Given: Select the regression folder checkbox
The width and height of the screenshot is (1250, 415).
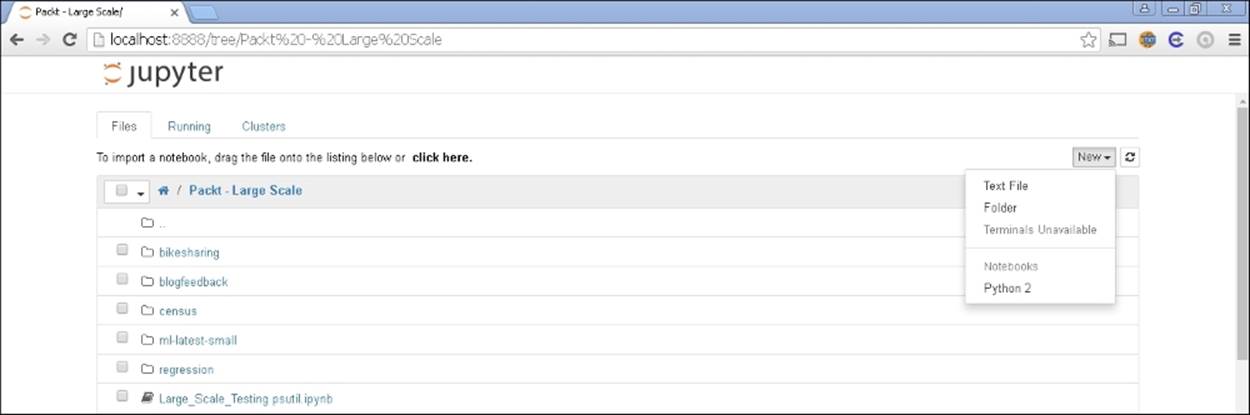Looking at the screenshot, I should 122,367.
